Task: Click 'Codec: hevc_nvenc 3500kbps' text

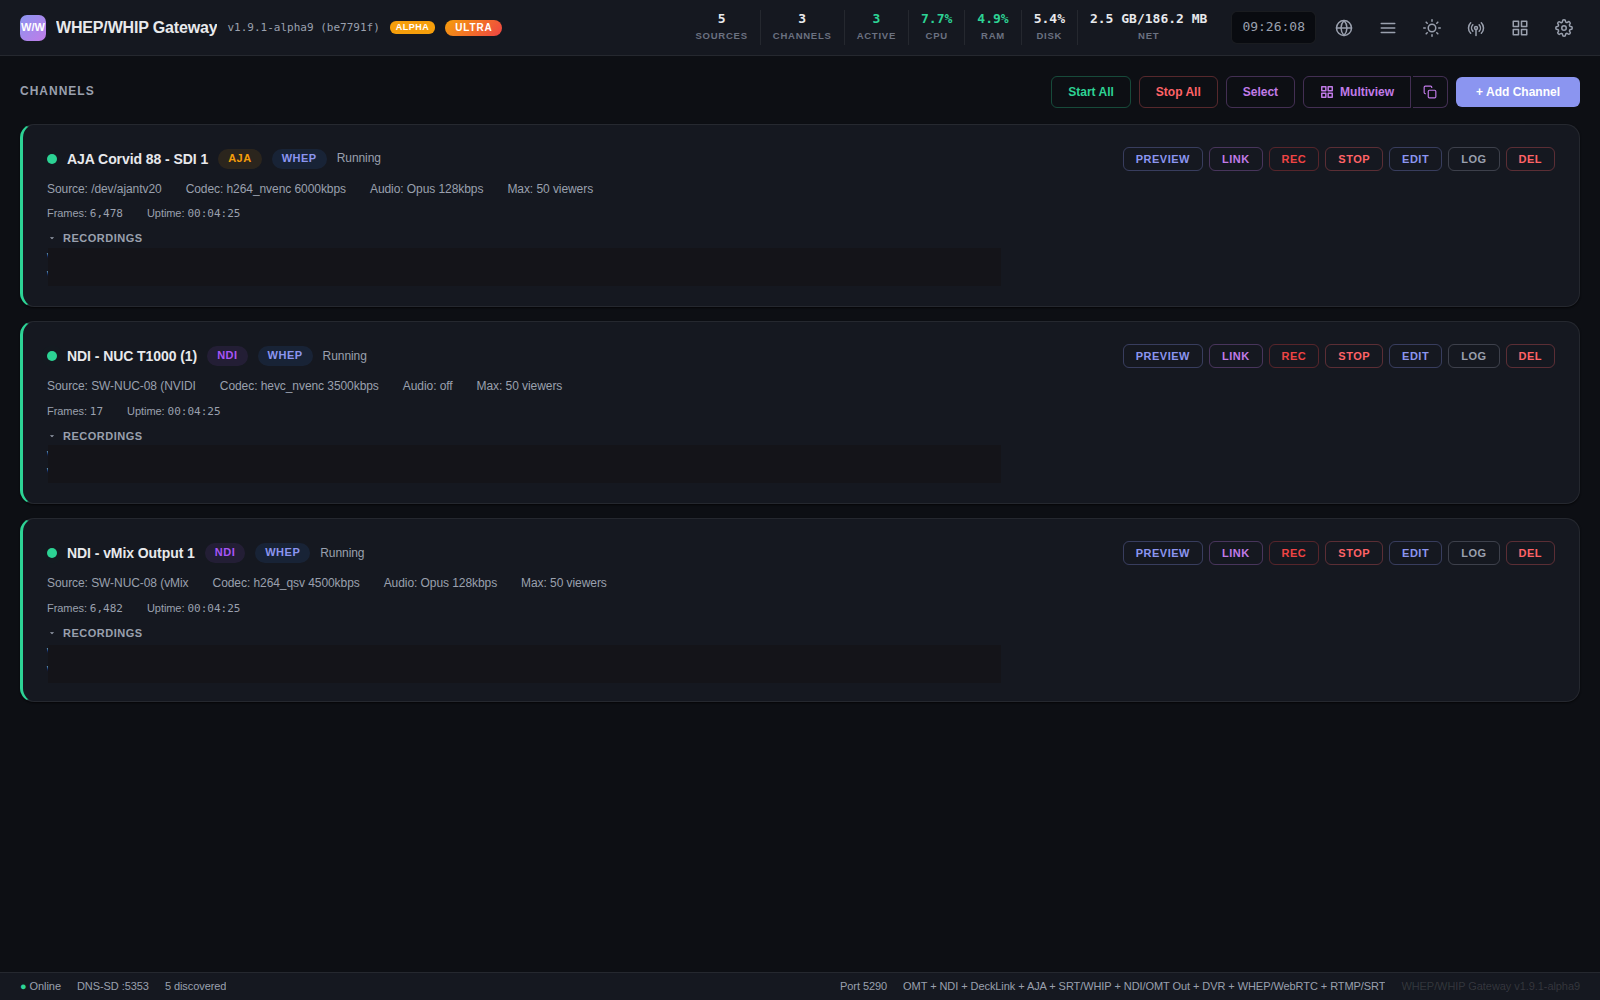Action: pos(299,386)
